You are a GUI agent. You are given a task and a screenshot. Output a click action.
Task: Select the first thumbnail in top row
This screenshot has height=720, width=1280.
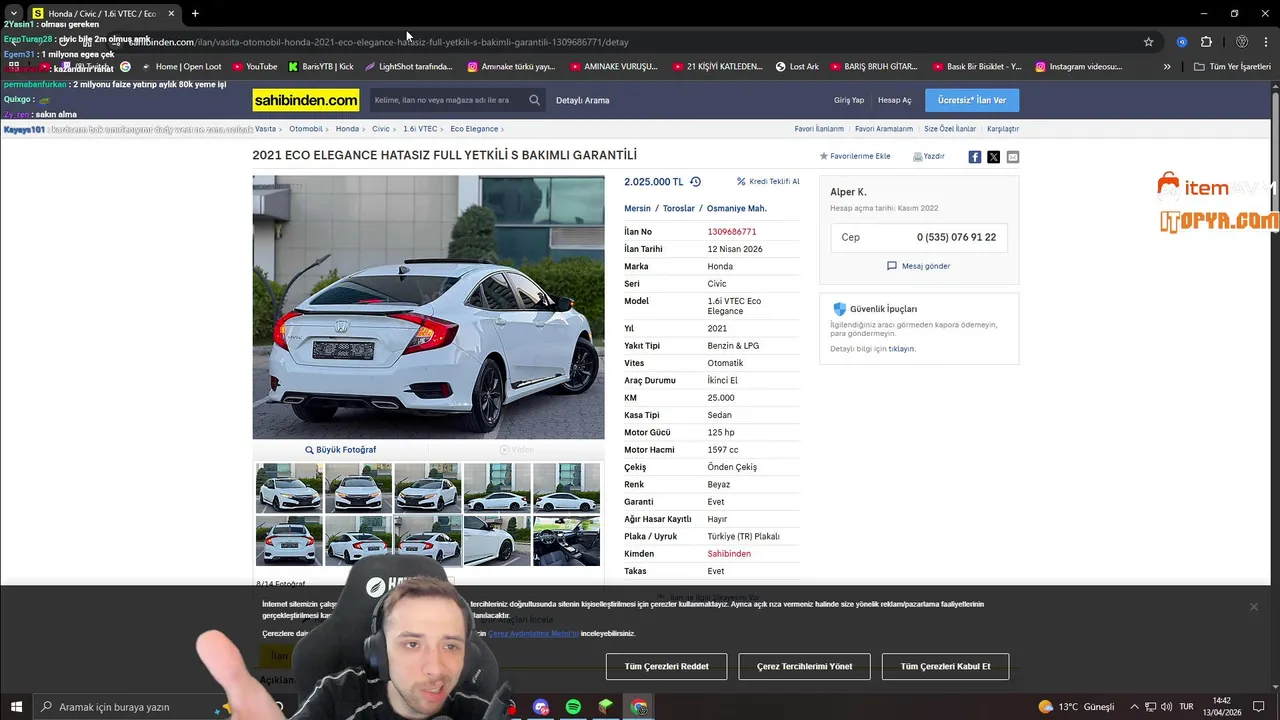(x=289, y=487)
